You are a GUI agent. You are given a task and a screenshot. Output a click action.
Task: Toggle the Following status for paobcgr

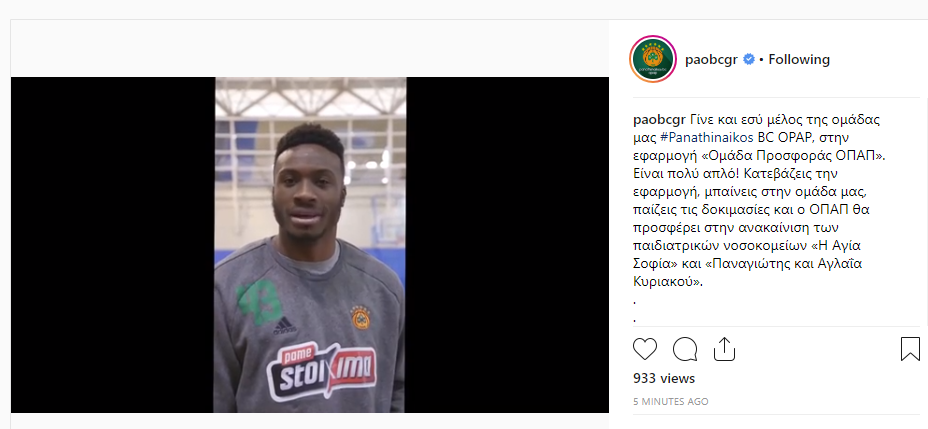click(x=799, y=59)
